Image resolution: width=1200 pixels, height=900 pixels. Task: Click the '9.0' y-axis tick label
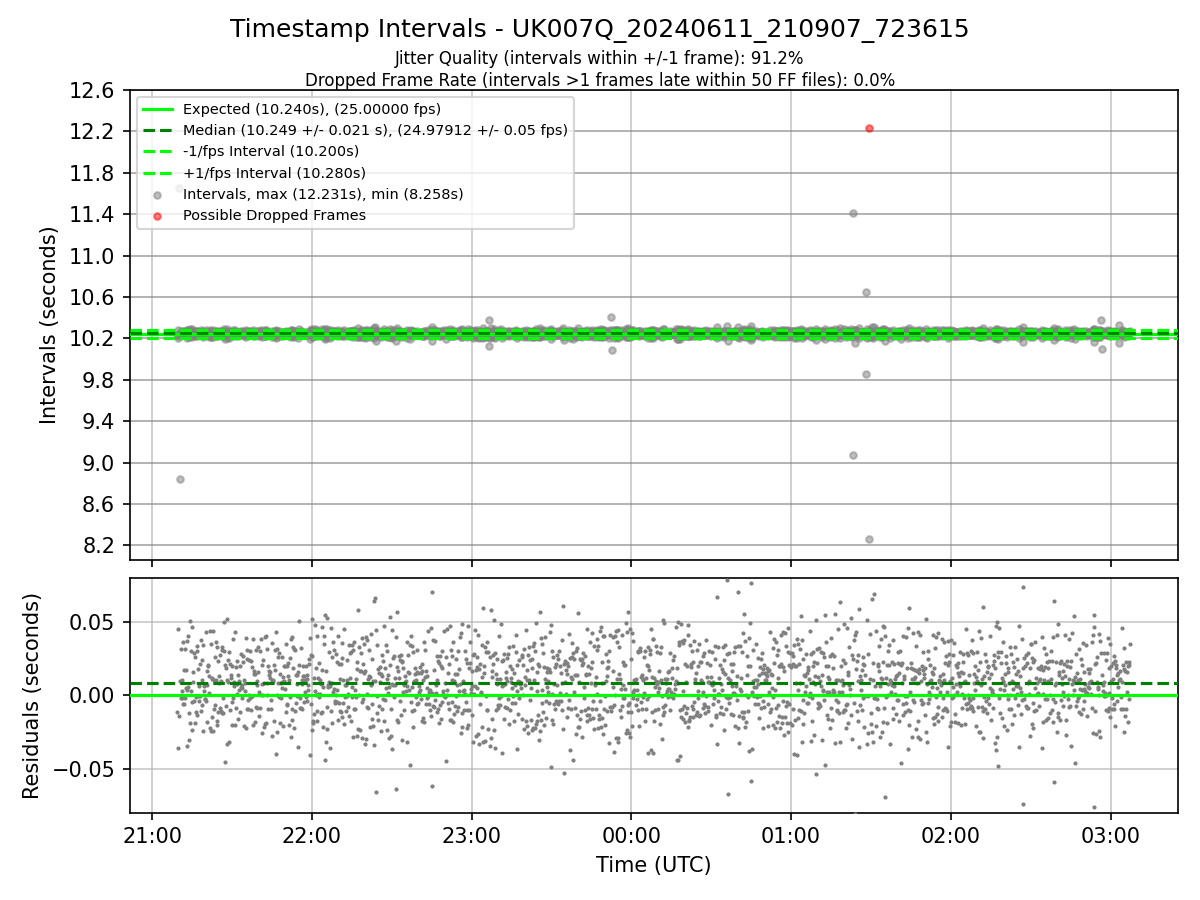pyautogui.click(x=99, y=463)
